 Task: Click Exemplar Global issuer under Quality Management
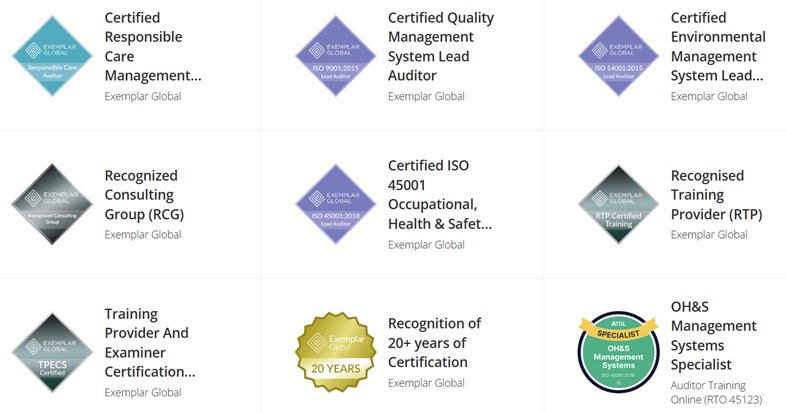(x=426, y=96)
